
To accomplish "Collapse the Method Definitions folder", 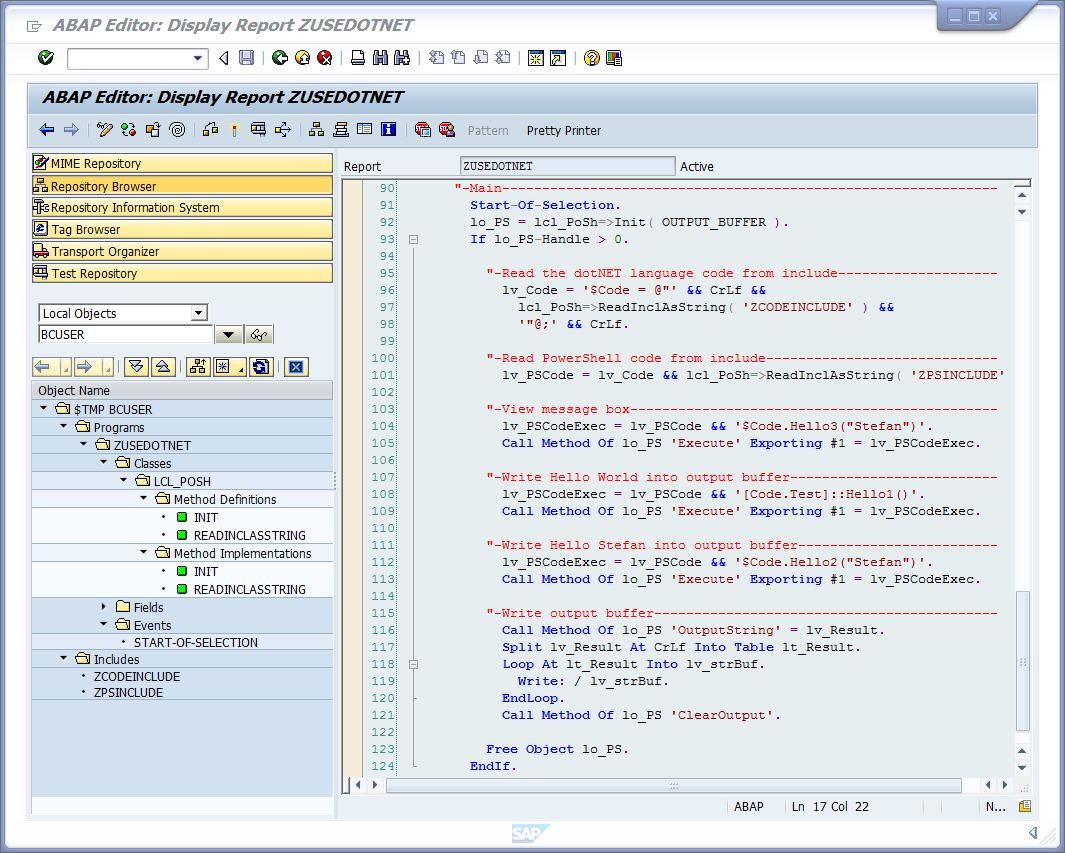I will click(x=143, y=499).
